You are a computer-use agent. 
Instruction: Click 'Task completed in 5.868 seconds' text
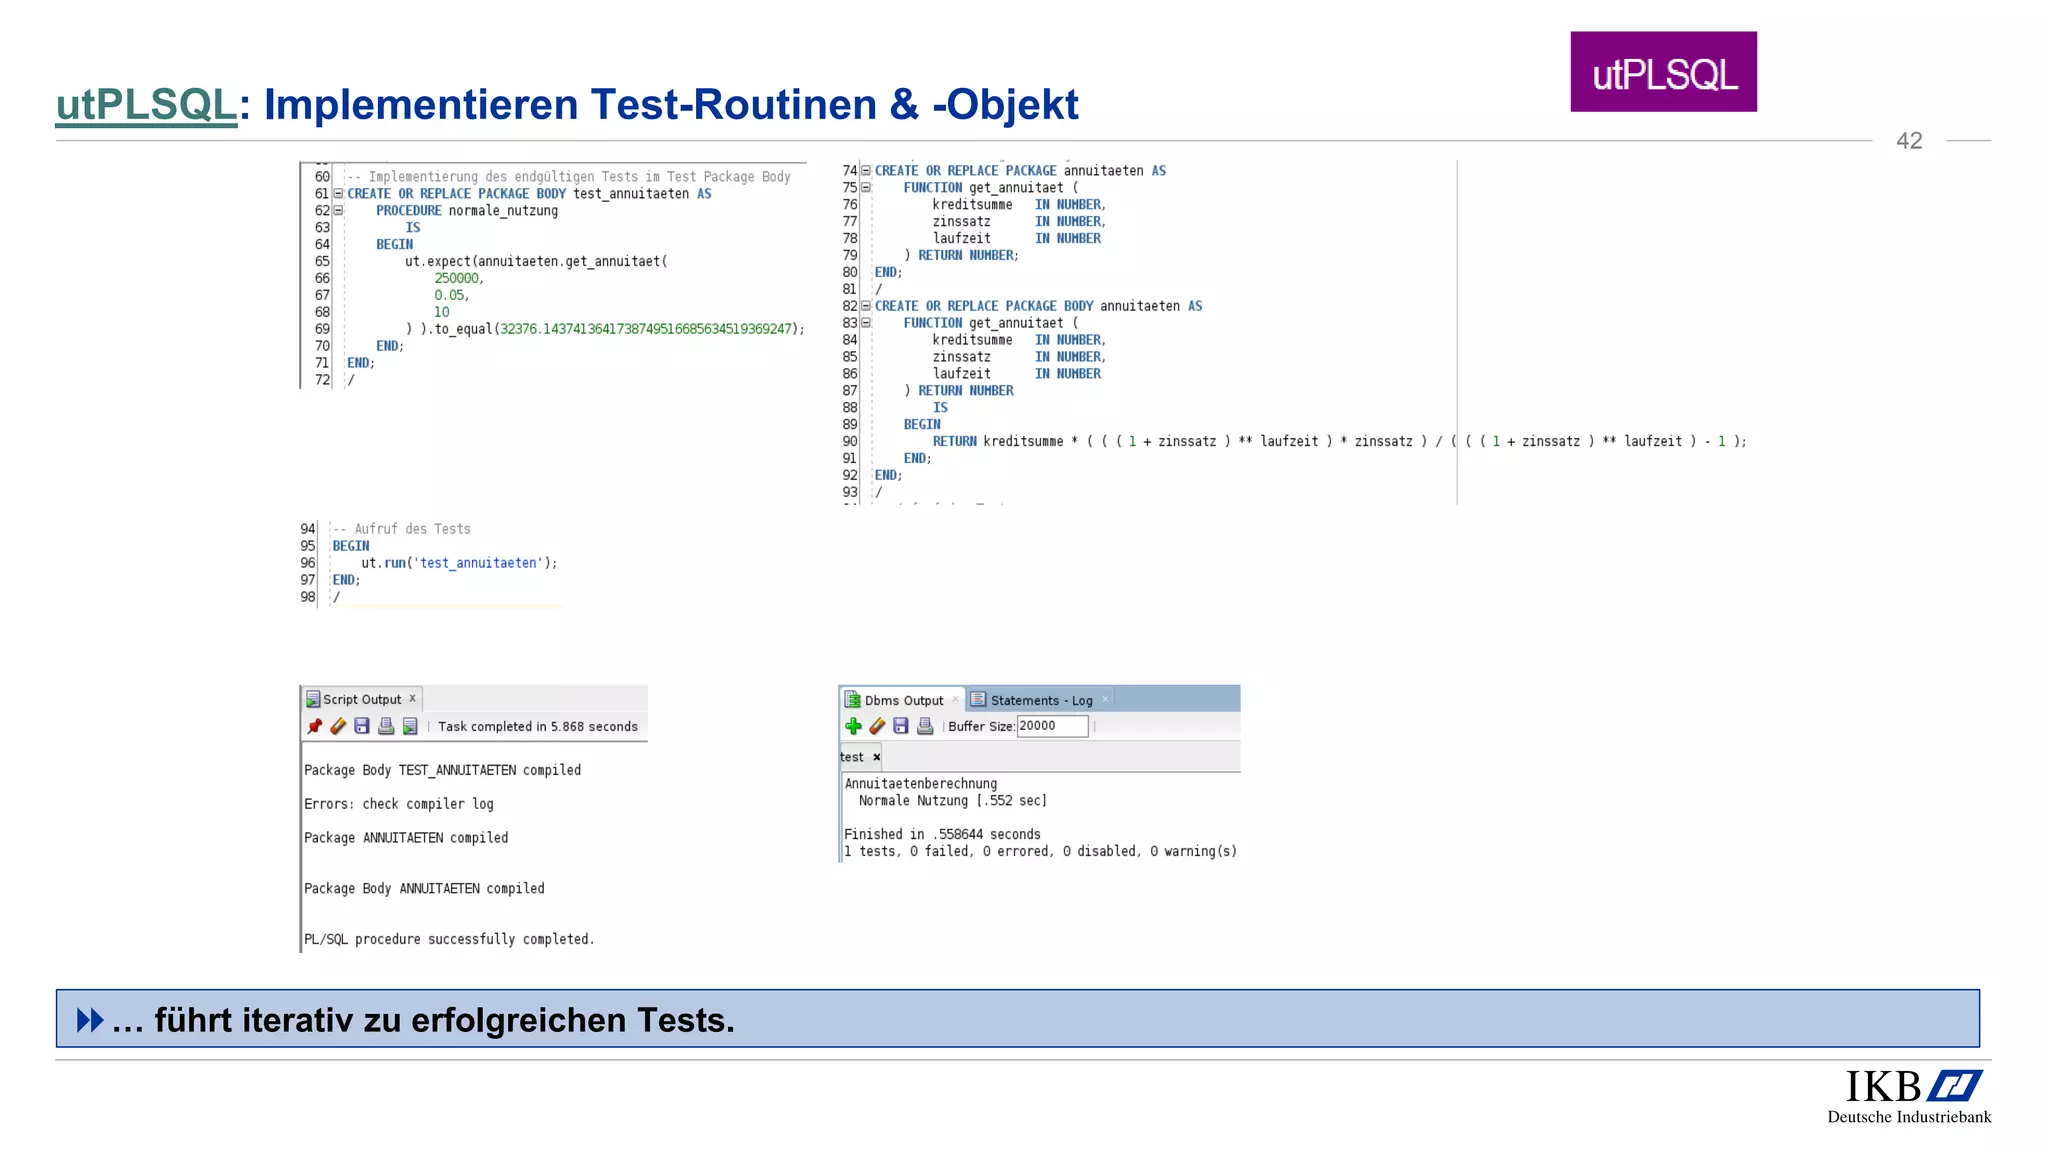pos(538,727)
